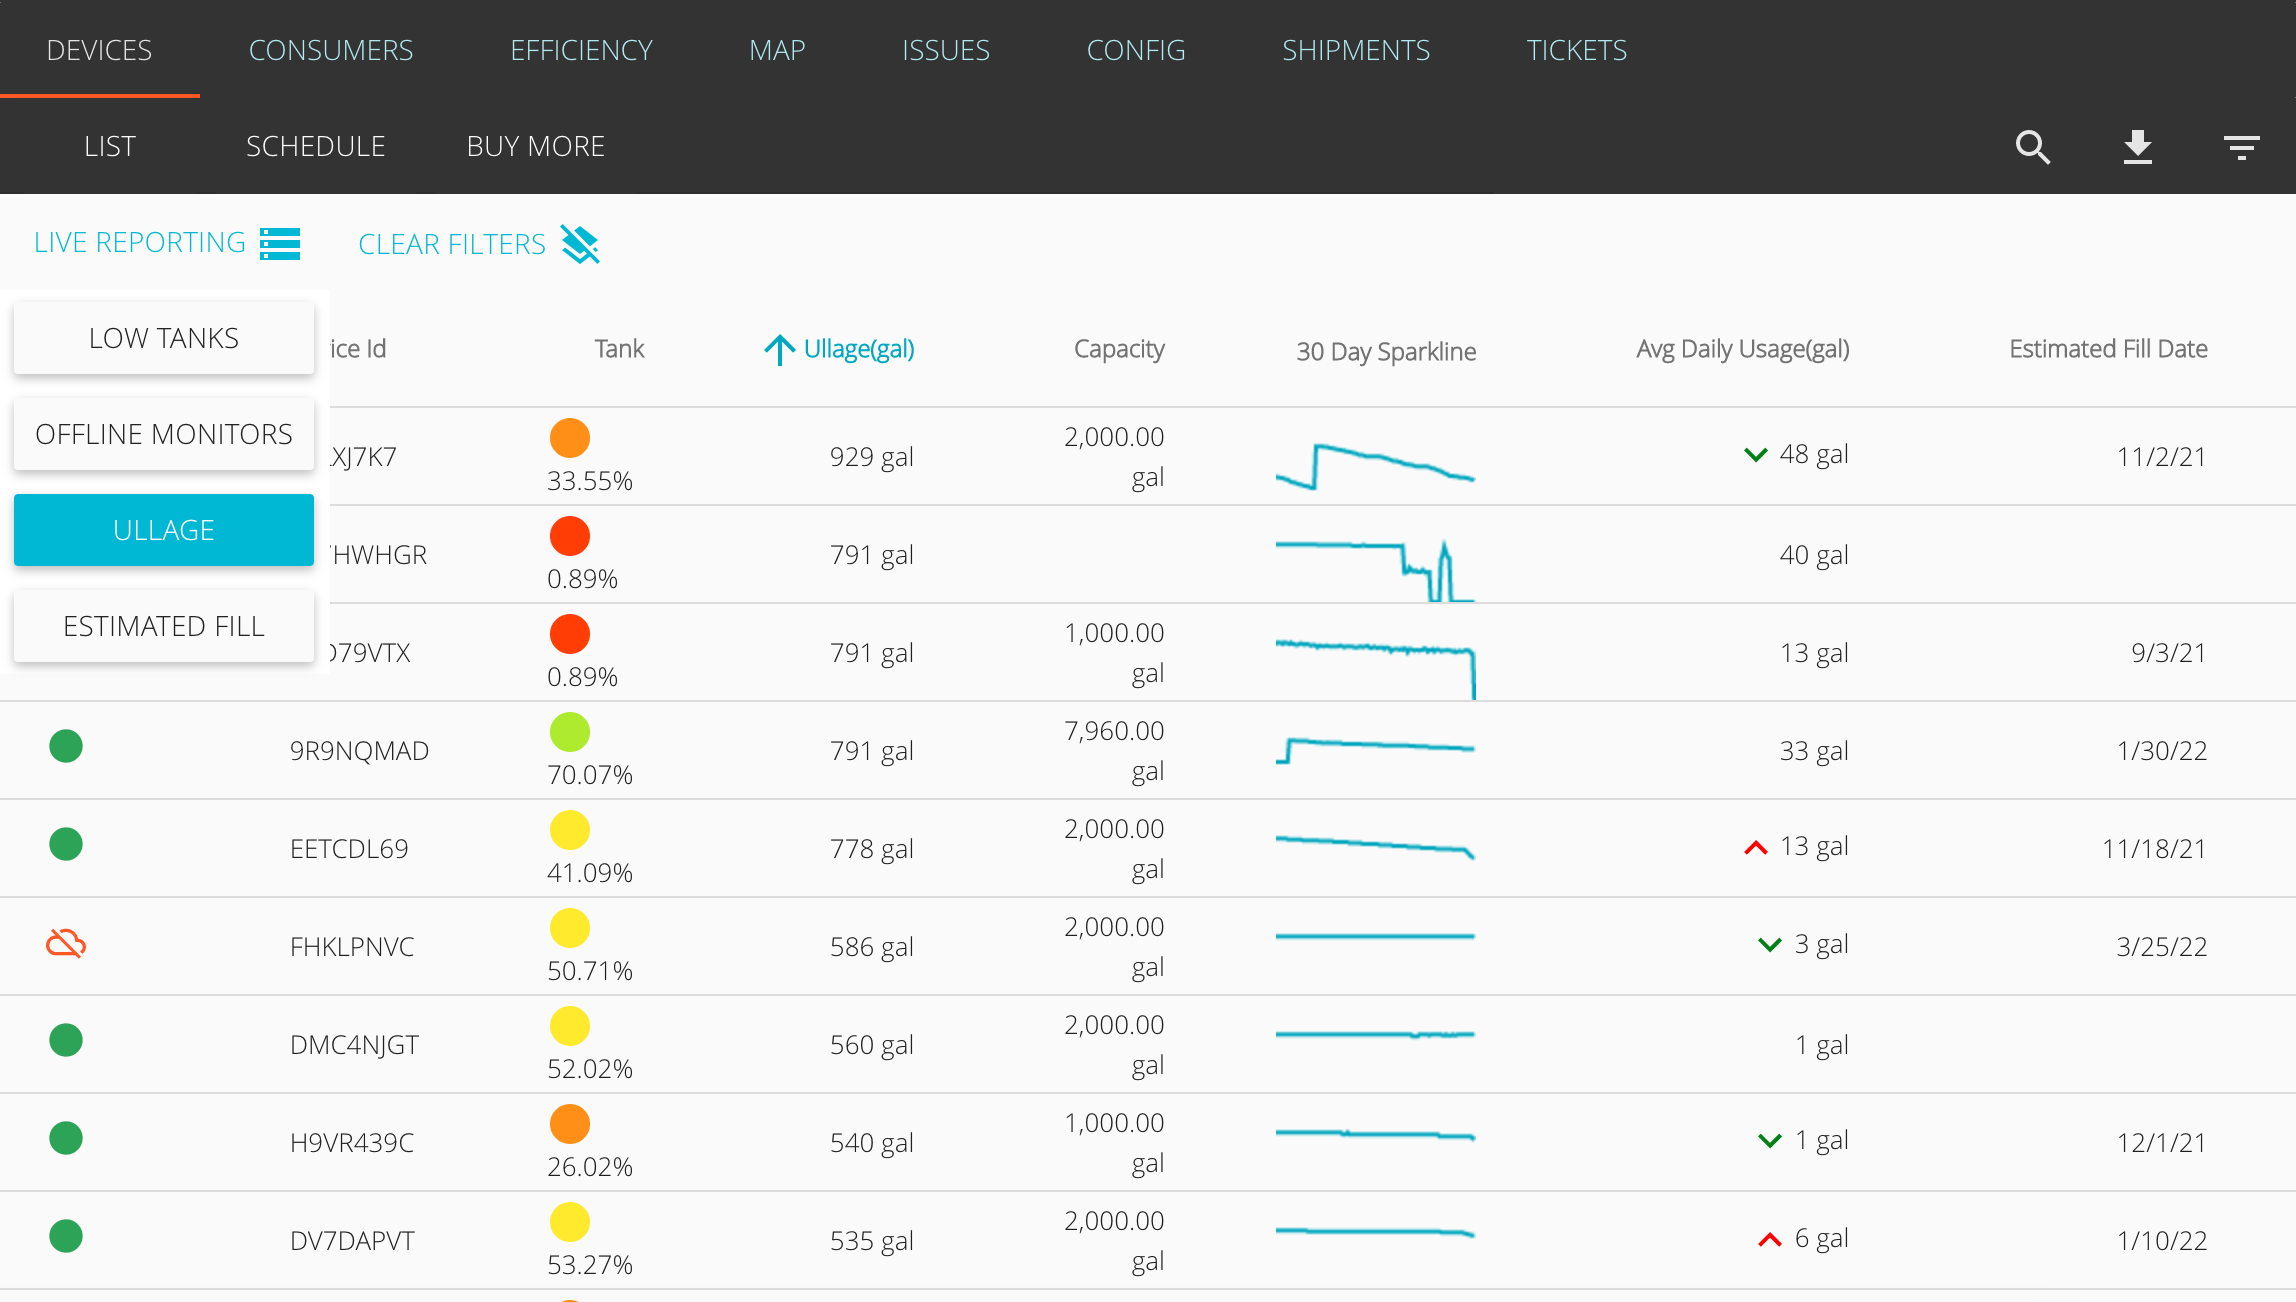Click the offline cloud icon for FHKLPNVC

point(66,943)
